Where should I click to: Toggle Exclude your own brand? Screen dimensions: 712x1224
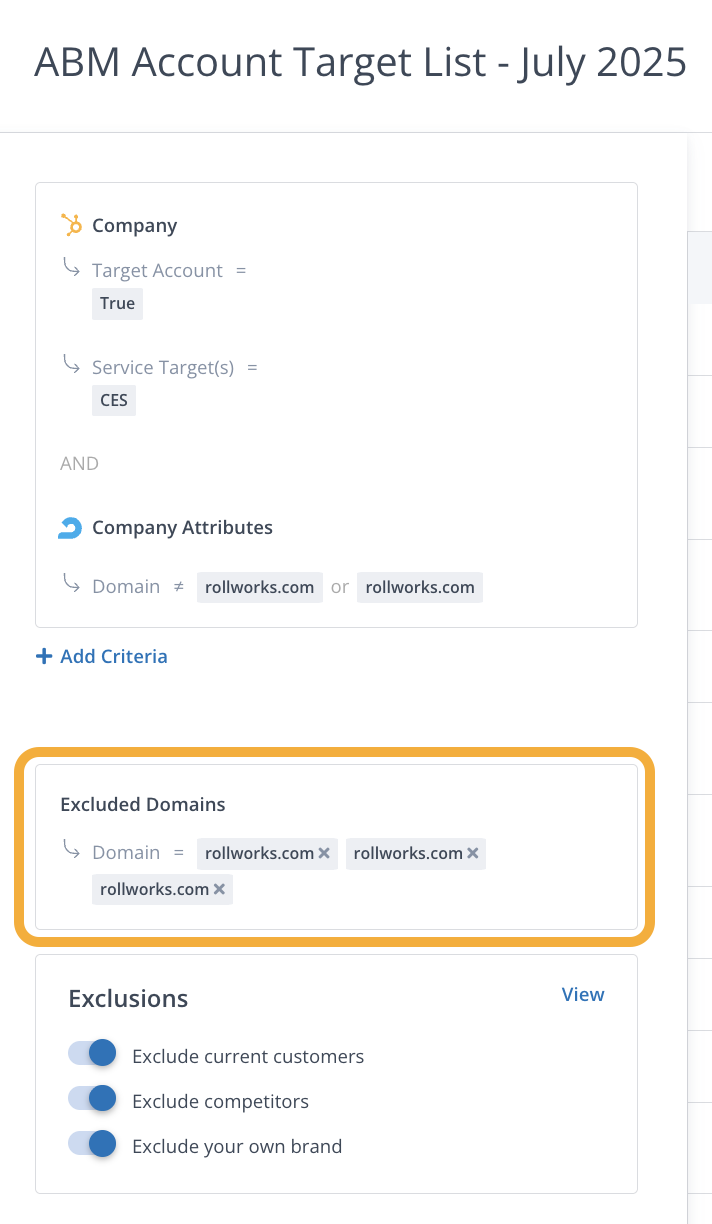point(92,1144)
